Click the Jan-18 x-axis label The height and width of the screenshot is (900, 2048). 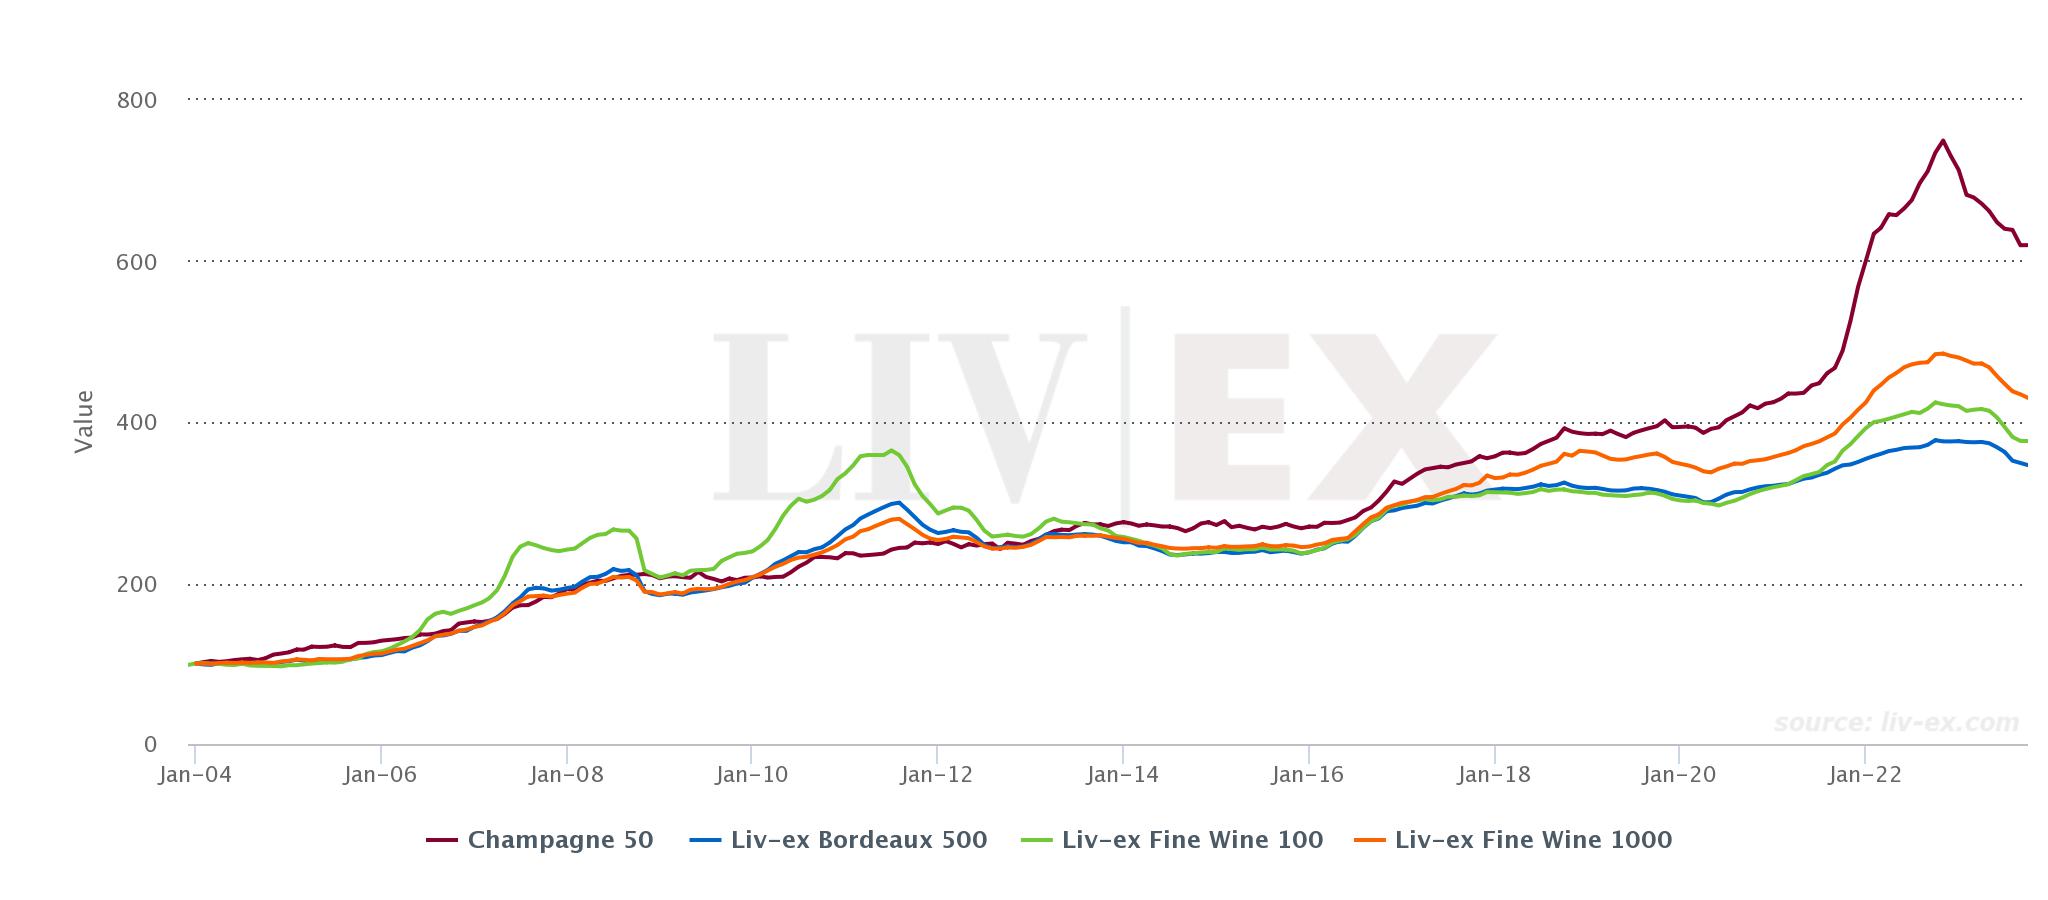pos(1494,775)
